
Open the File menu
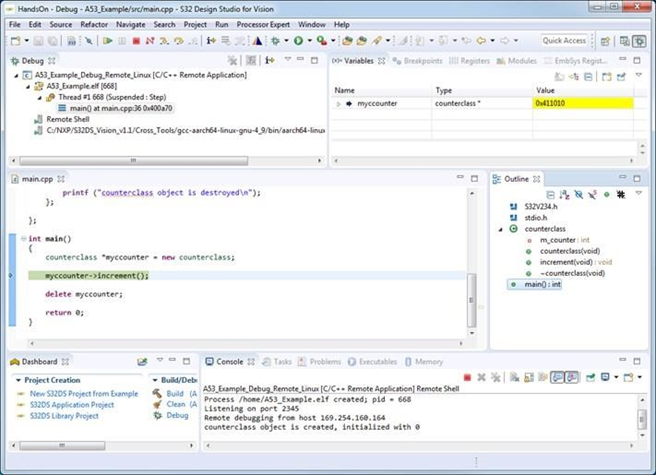pyautogui.click(x=15, y=25)
